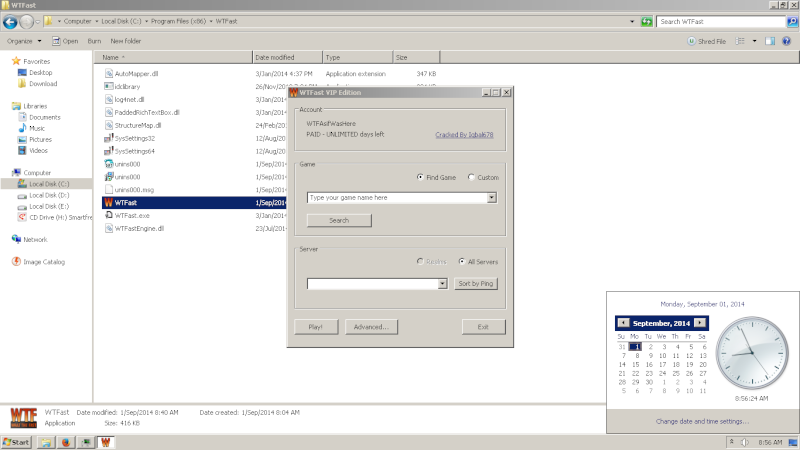Screen dimensions: 800x450
Task: Click the Shred File toolbar item
Action: (707, 41)
